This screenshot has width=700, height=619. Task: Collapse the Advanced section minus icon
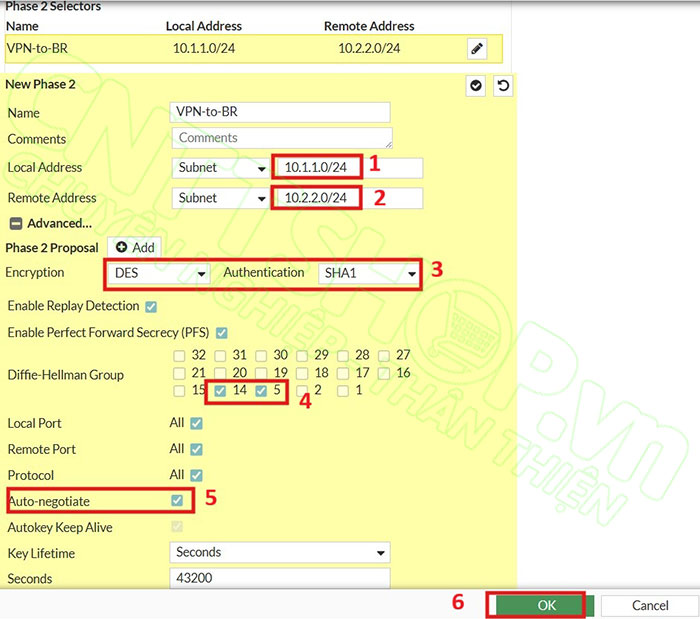point(16,223)
